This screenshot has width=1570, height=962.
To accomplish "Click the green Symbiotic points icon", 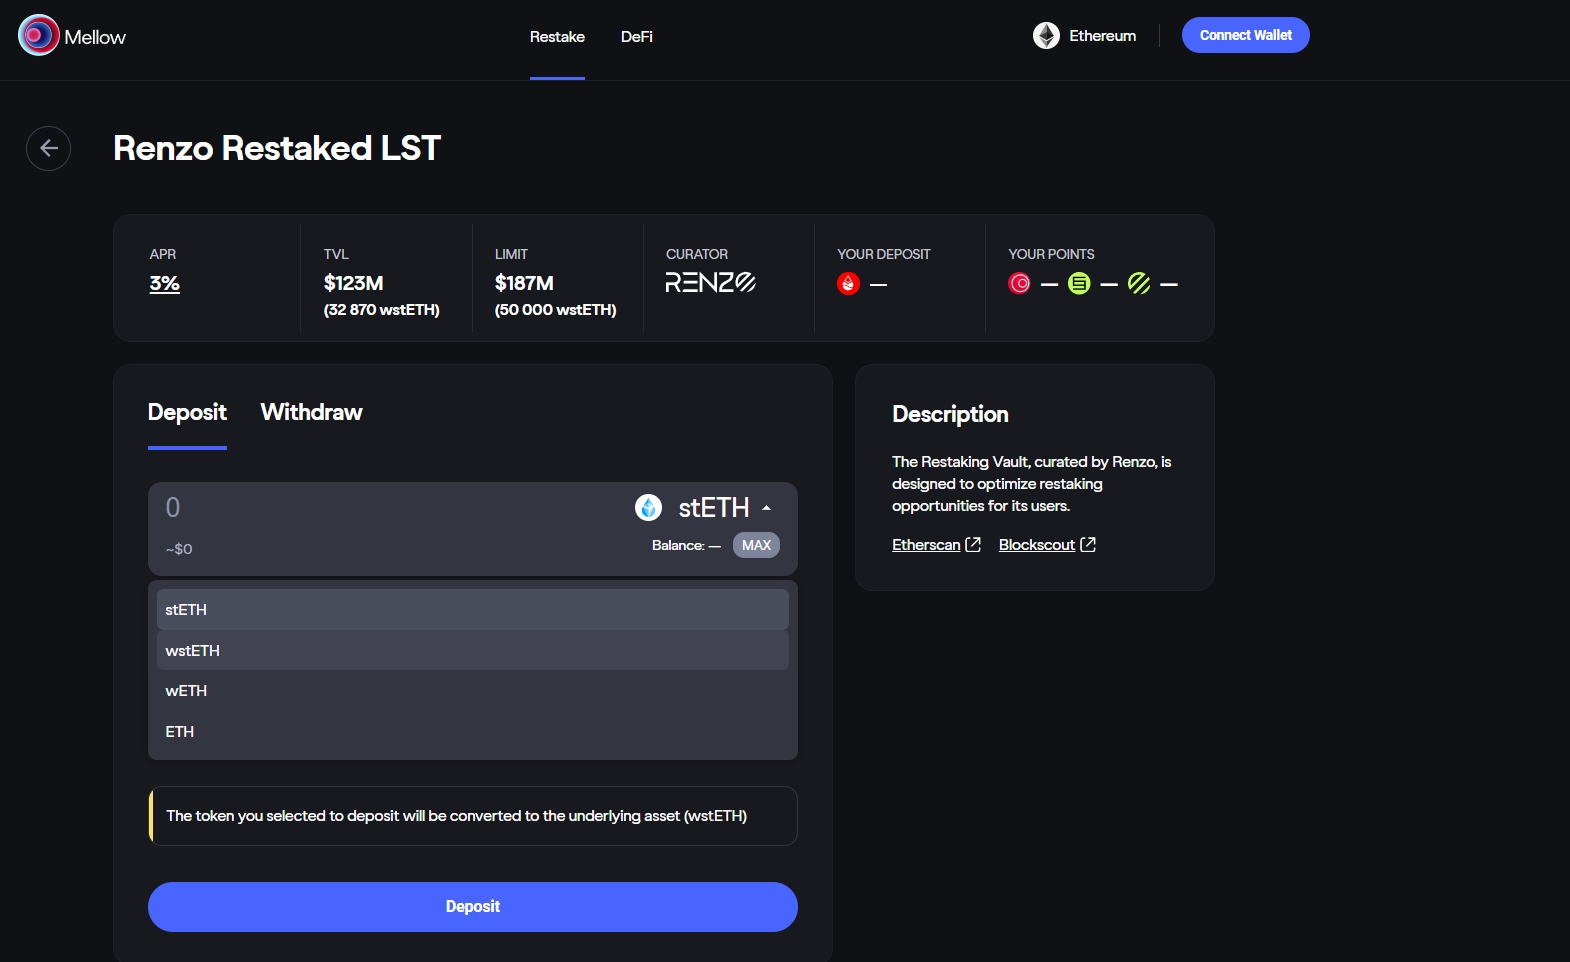I will (x=1079, y=284).
